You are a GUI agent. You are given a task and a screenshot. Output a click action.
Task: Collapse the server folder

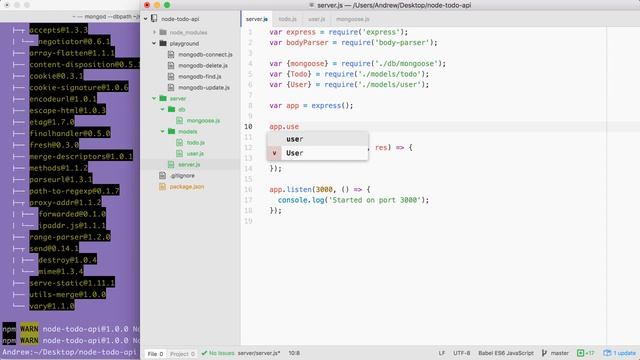(x=154, y=98)
